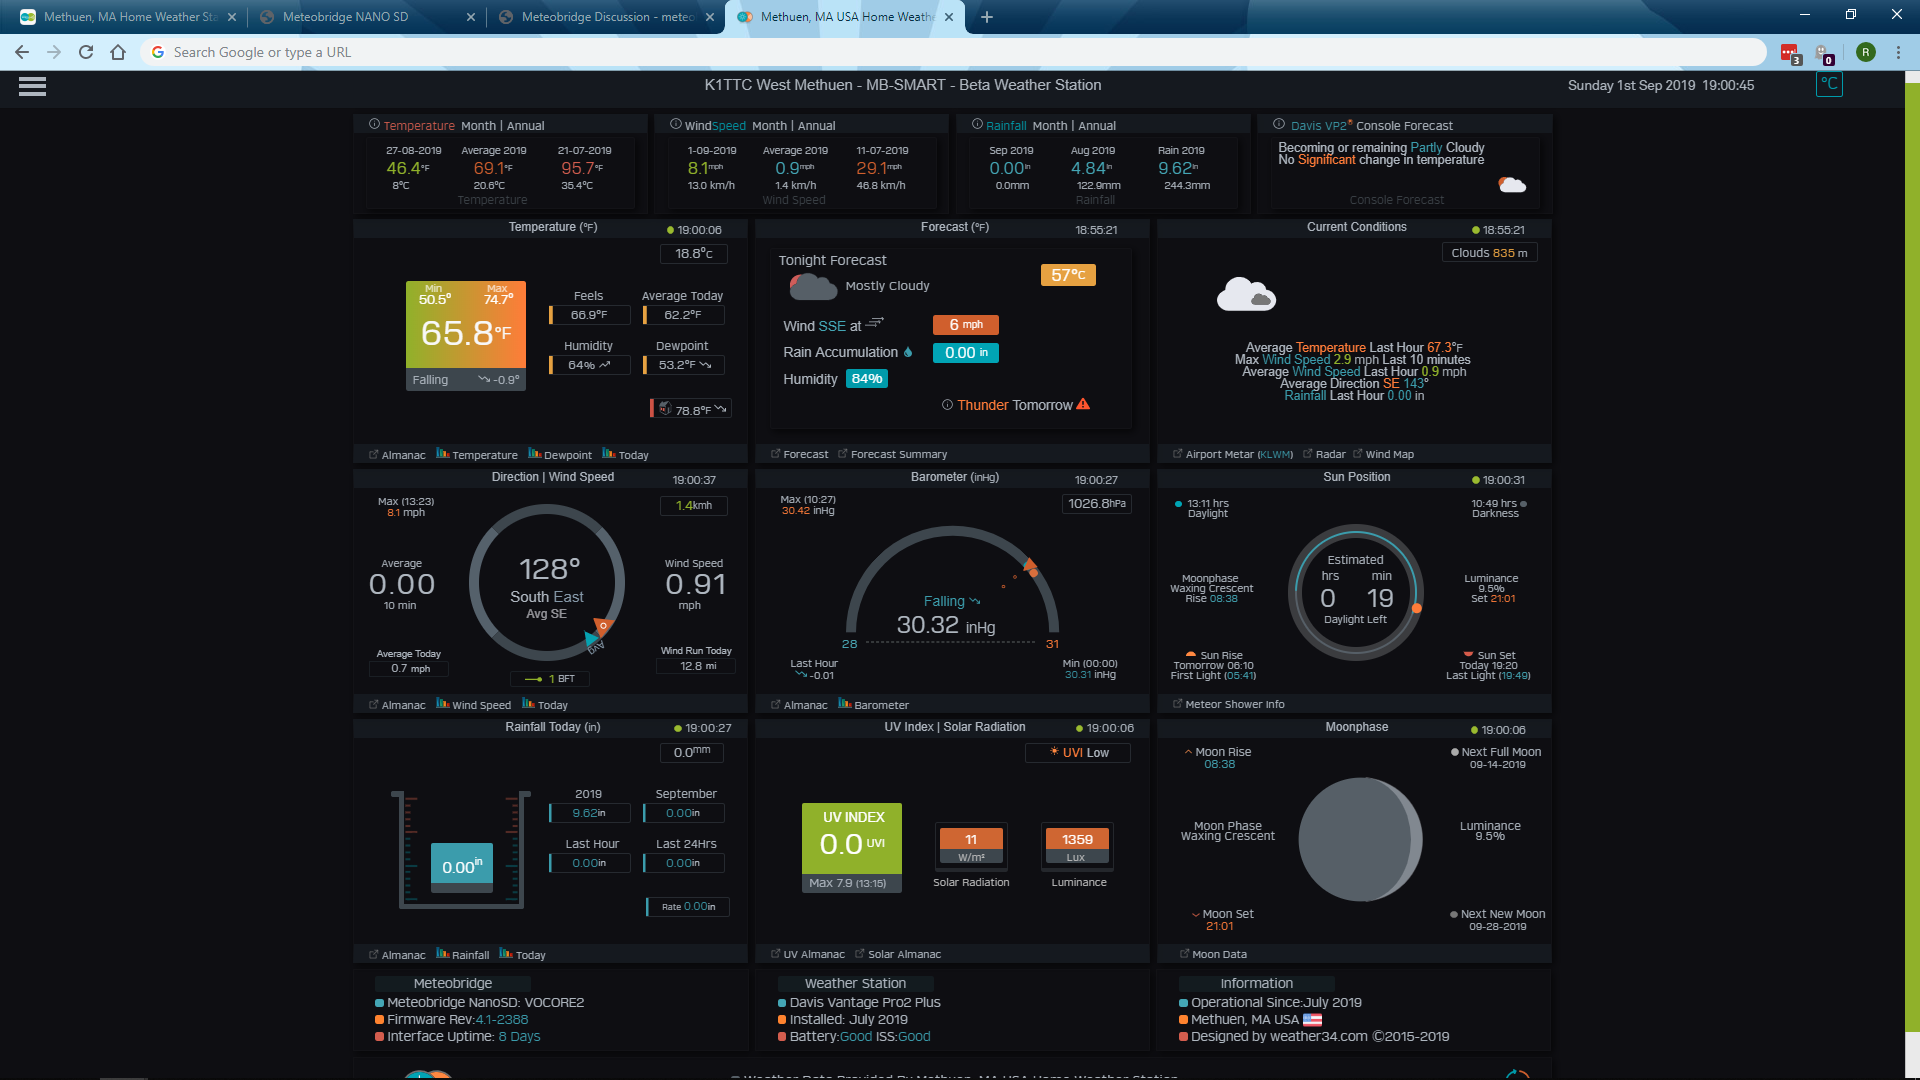Open a new tab with the plus button
Screen dimensions: 1920x1080
point(987,17)
